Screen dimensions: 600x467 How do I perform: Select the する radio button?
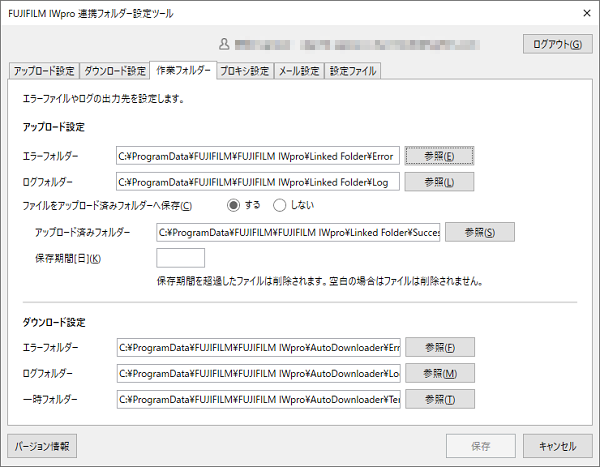(x=233, y=205)
